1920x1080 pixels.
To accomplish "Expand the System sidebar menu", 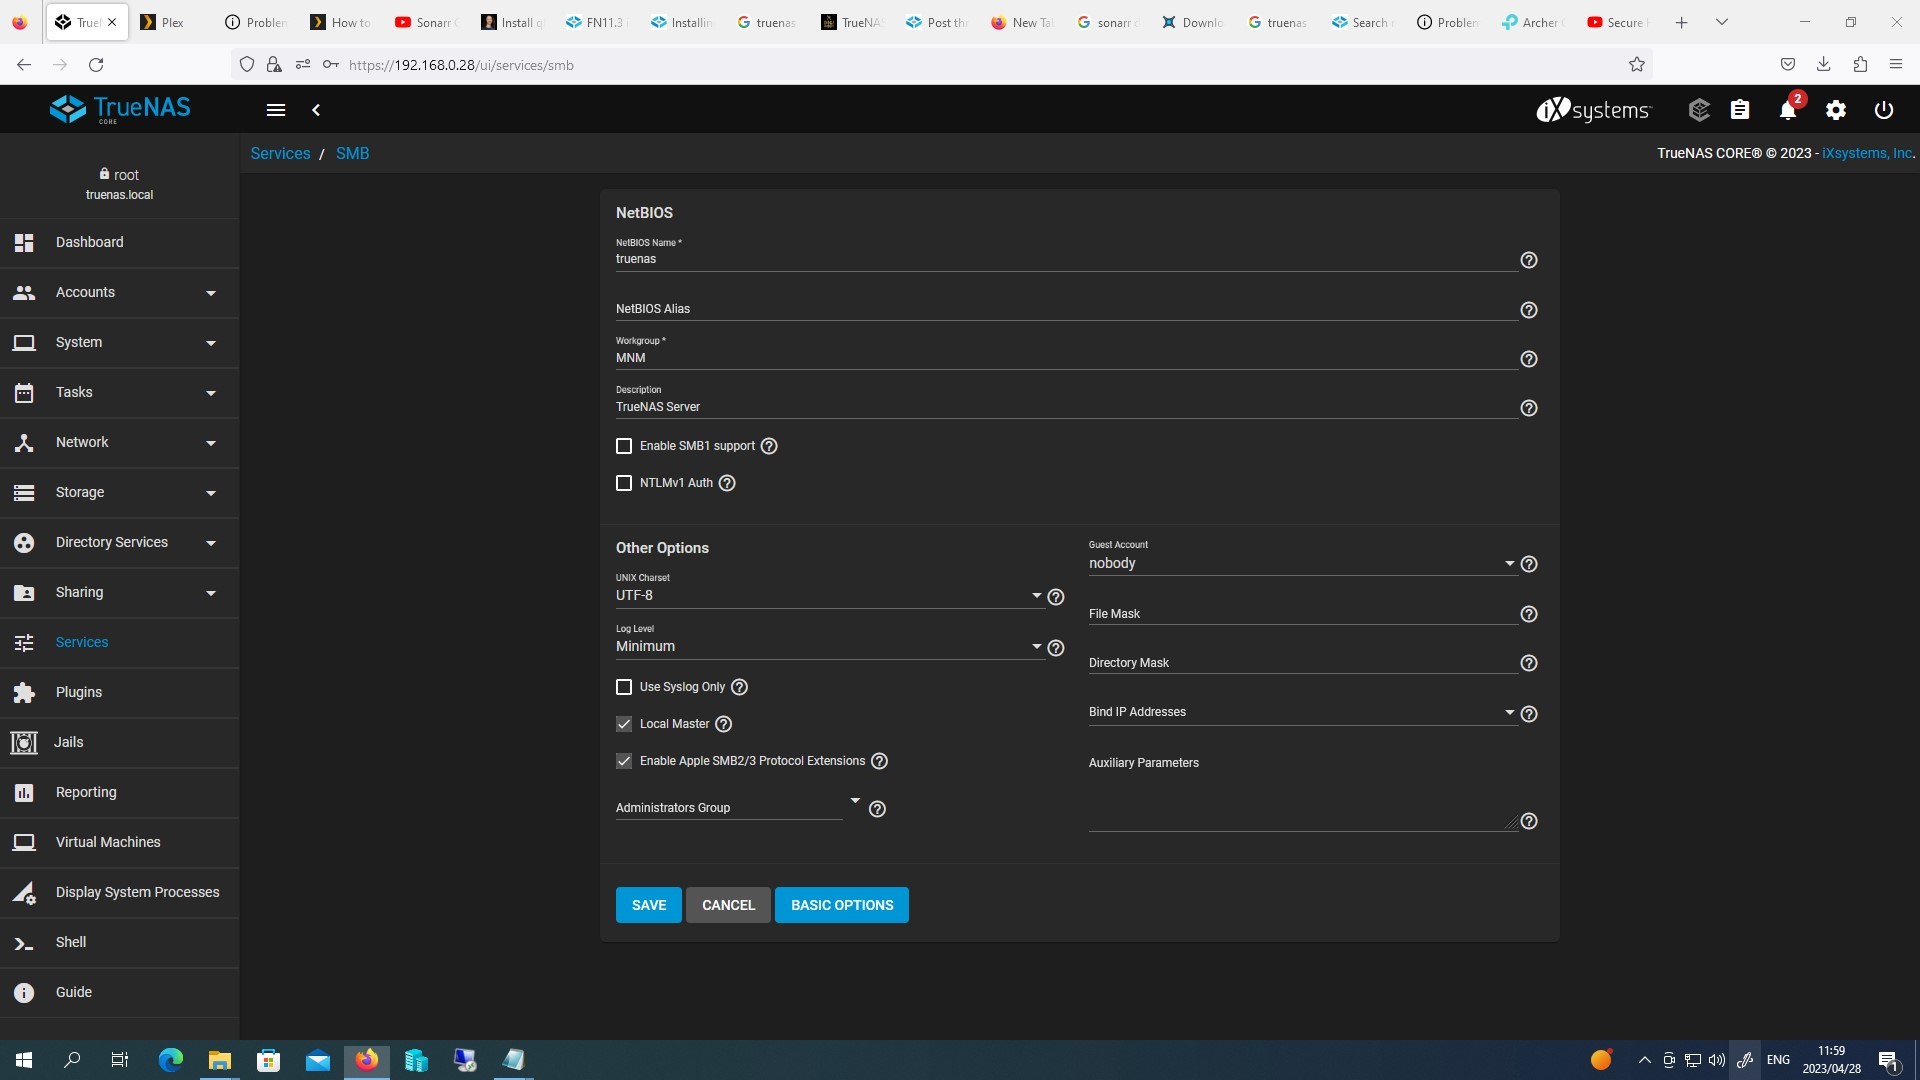I will 120,342.
